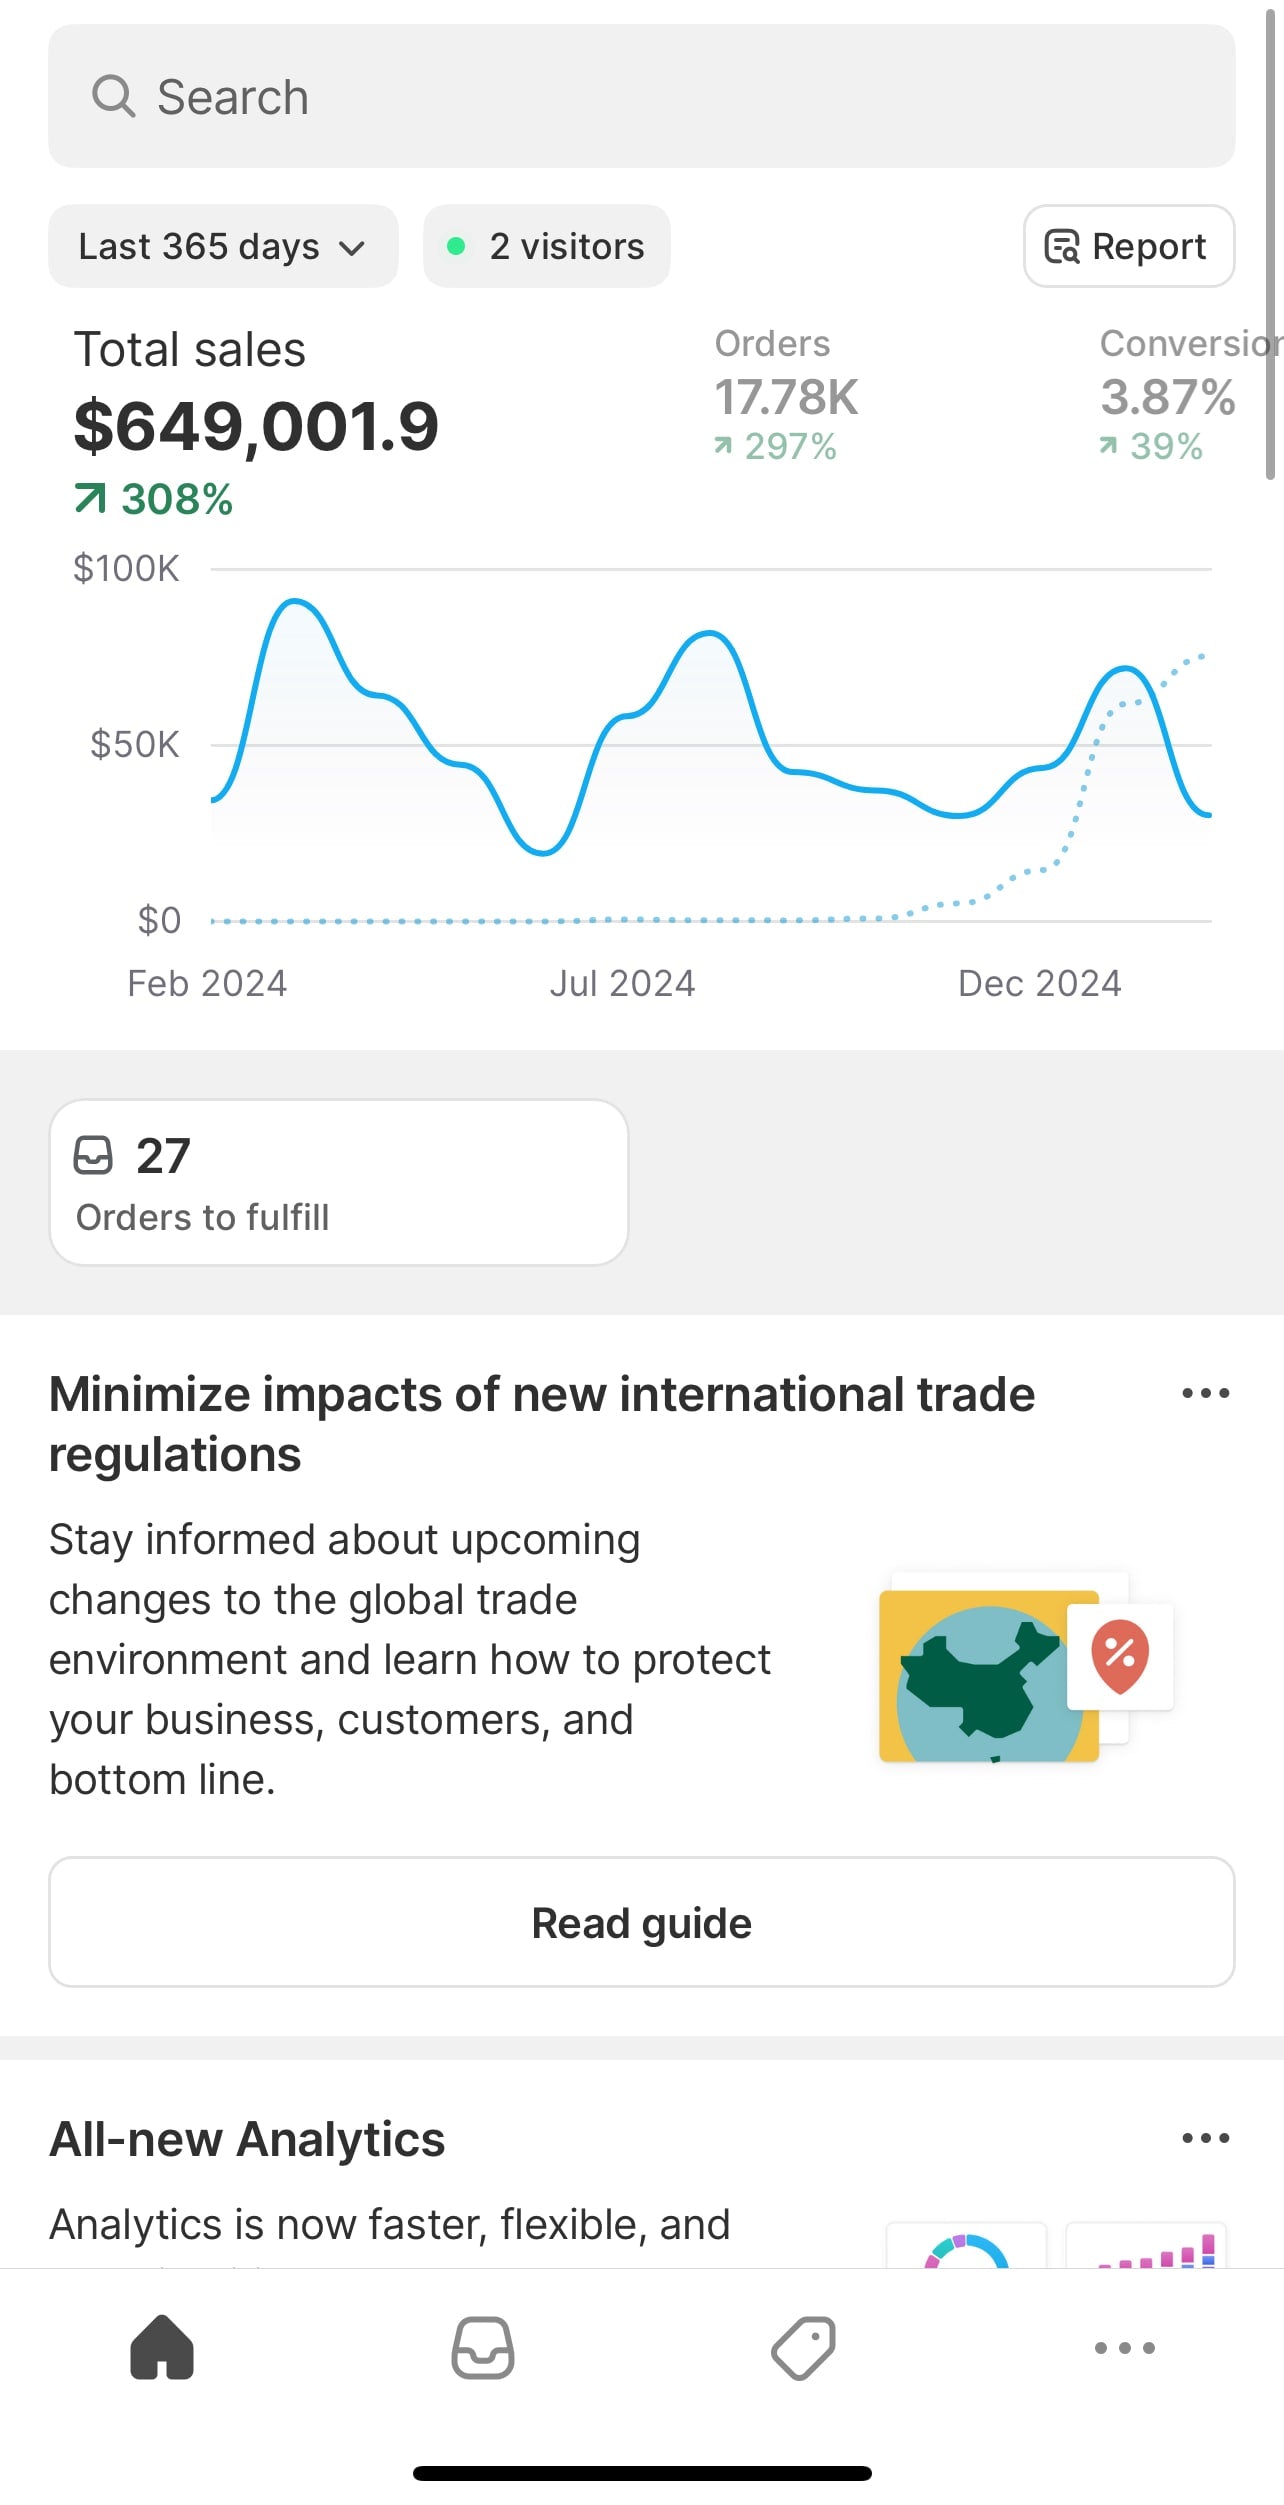Click the inbox icon beside 27

coord(93,1155)
